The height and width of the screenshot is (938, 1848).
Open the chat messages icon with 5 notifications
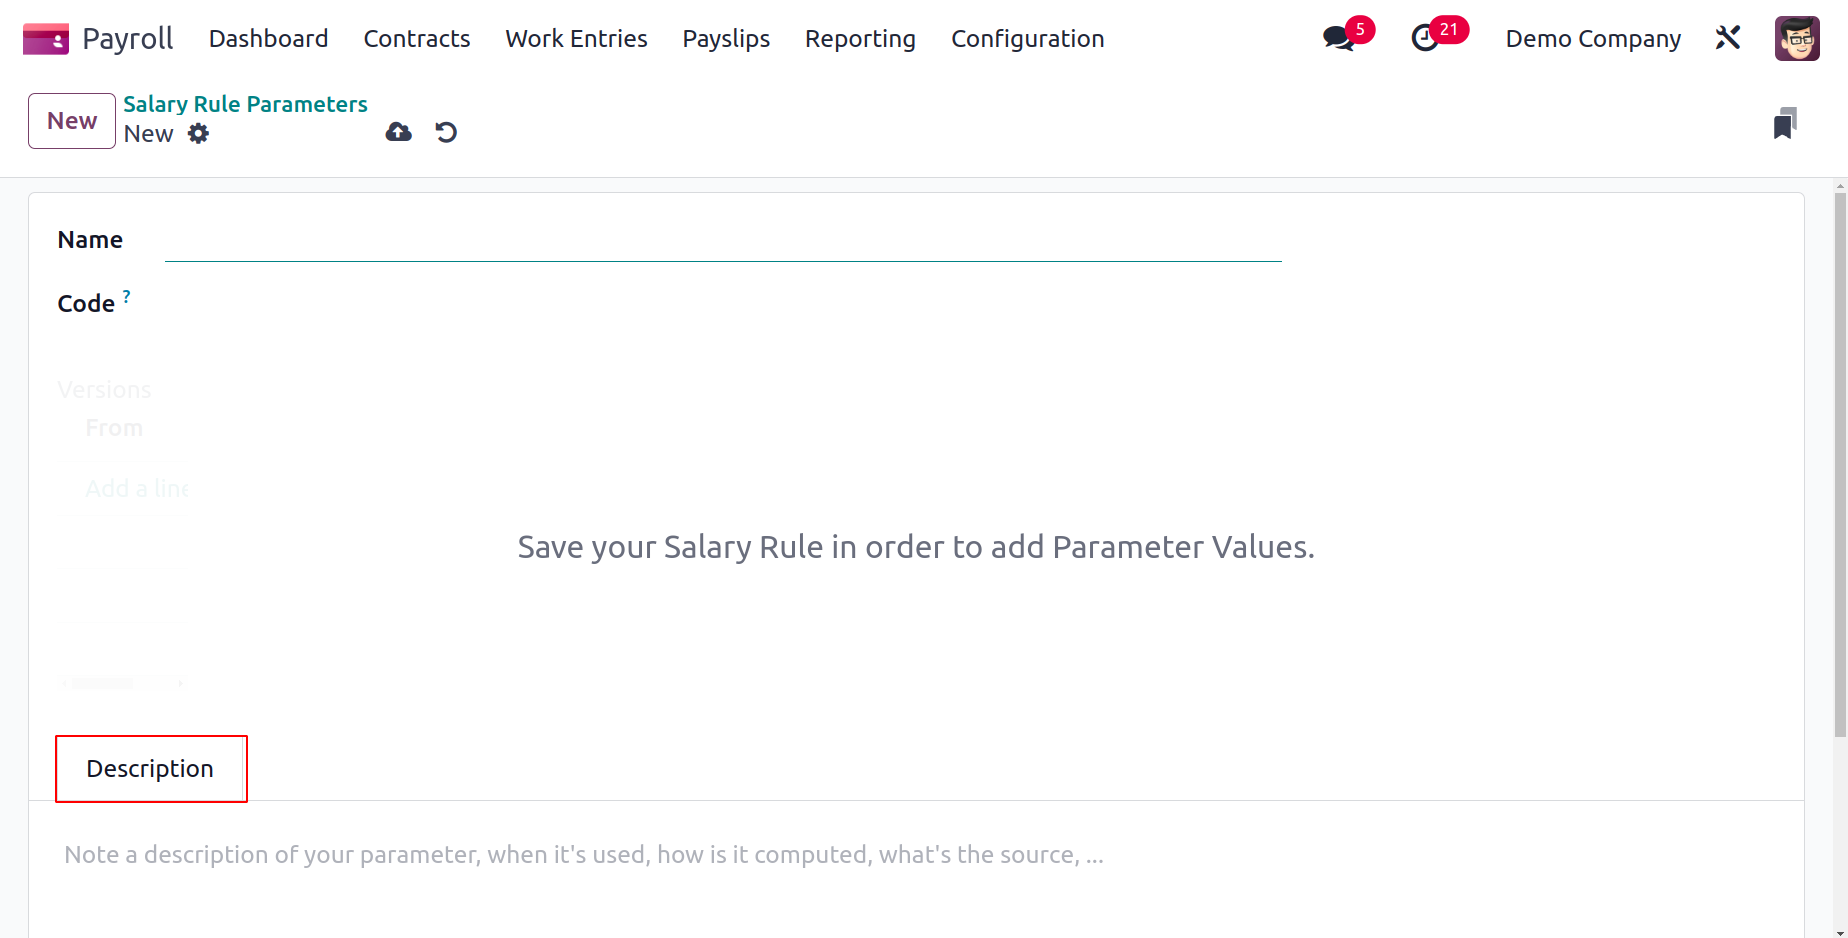click(x=1339, y=39)
